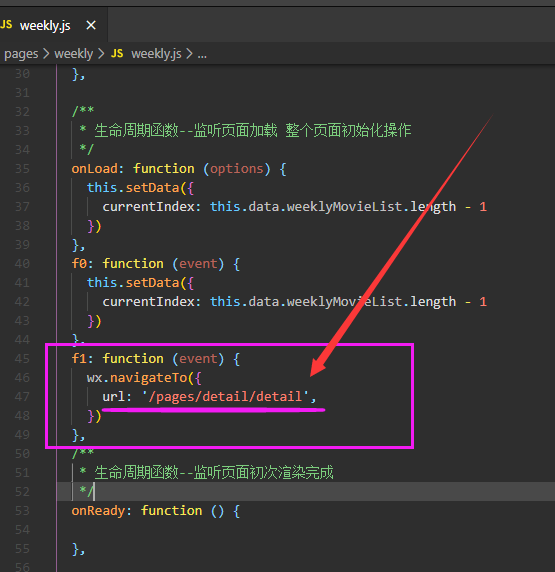This screenshot has height=572, width=555.
Task: Click the event parameter on line 45
Action: (x=198, y=359)
